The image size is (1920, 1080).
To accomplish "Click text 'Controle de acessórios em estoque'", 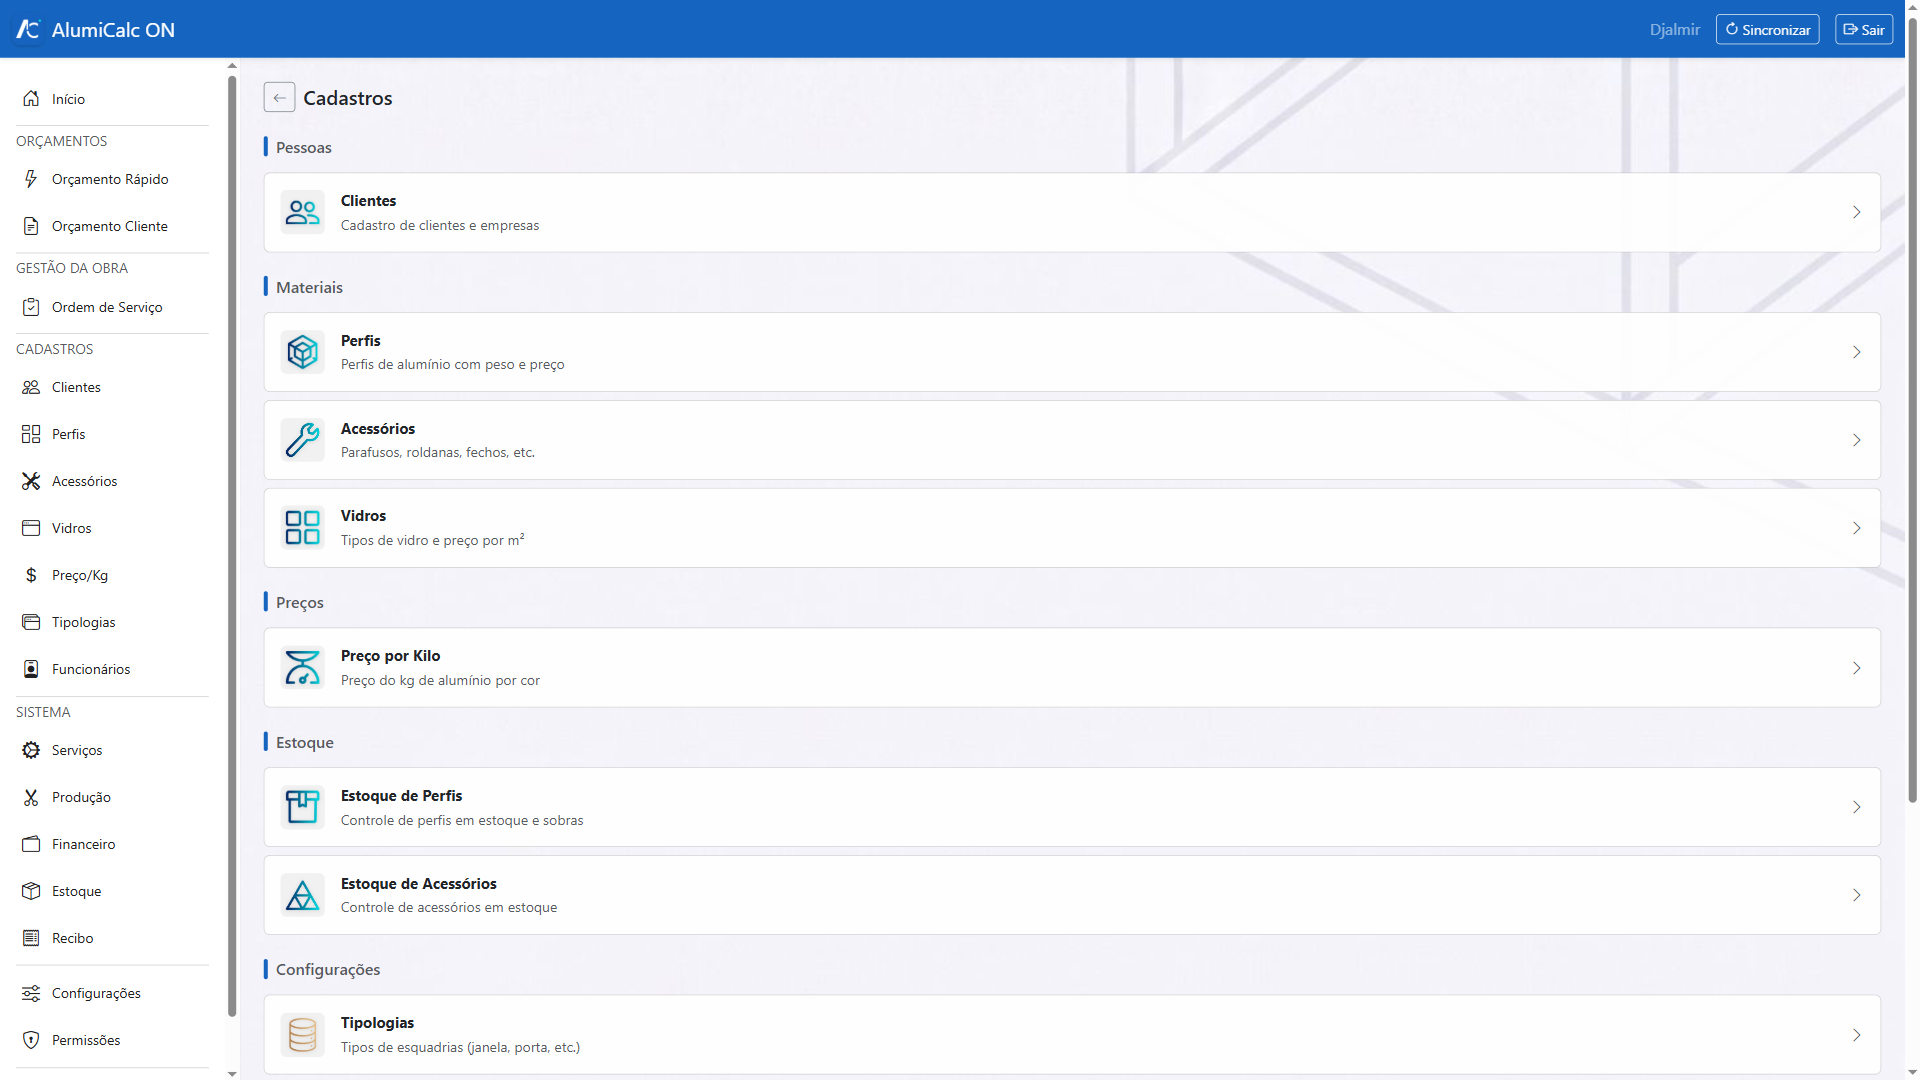I will point(449,908).
